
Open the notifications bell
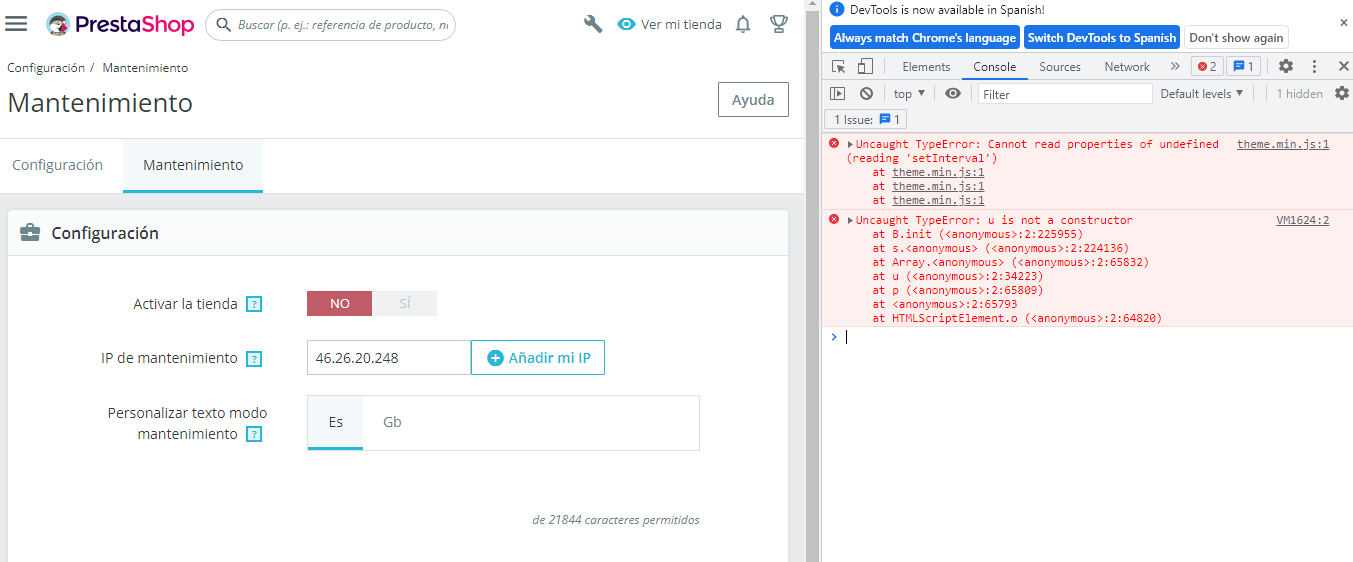[x=743, y=24]
